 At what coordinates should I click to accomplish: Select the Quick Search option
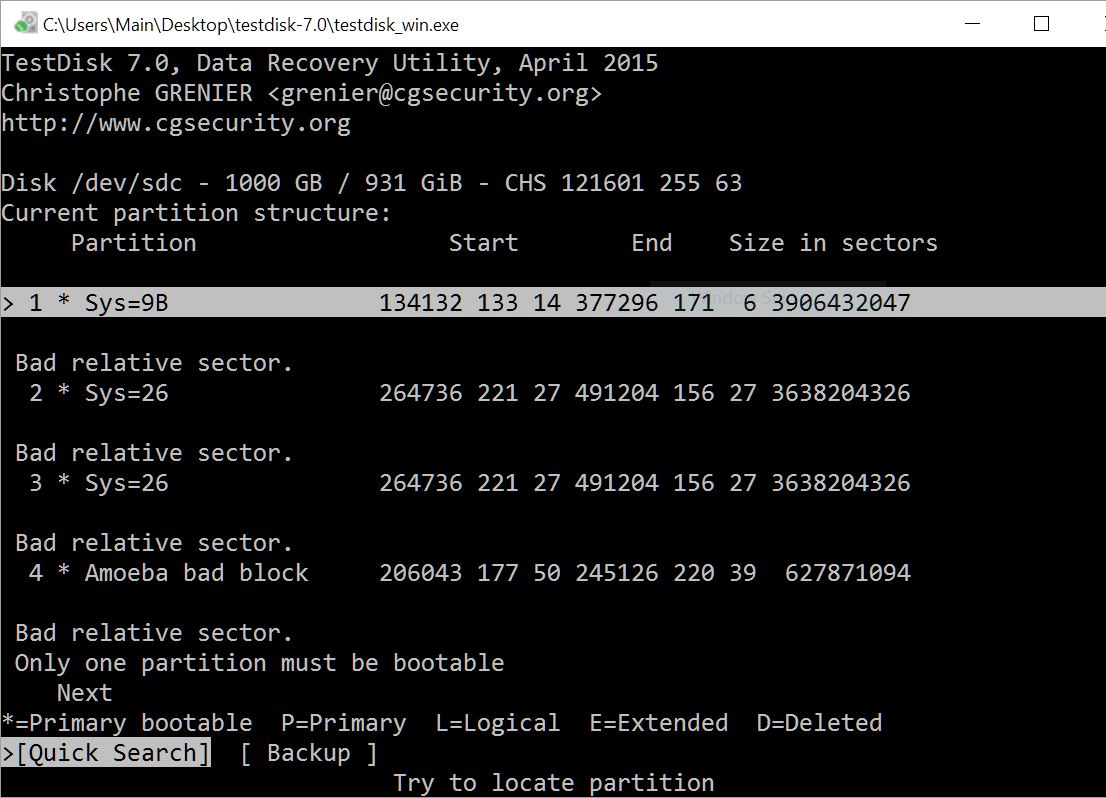click(106, 753)
